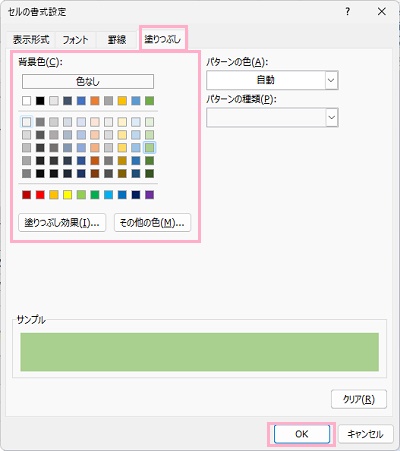
Task: Pick black swatch in top theme row
Action: point(40,101)
